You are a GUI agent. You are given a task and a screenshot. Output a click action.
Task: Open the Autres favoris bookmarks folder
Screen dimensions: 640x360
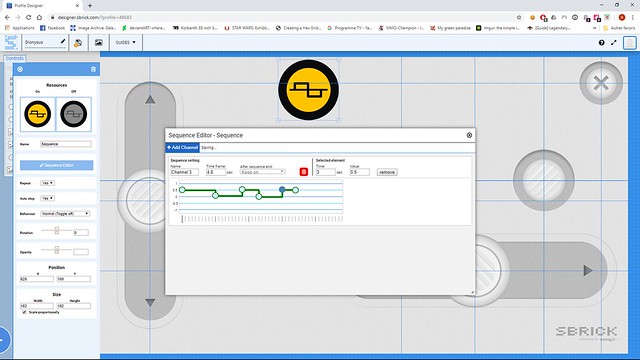tap(619, 28)
